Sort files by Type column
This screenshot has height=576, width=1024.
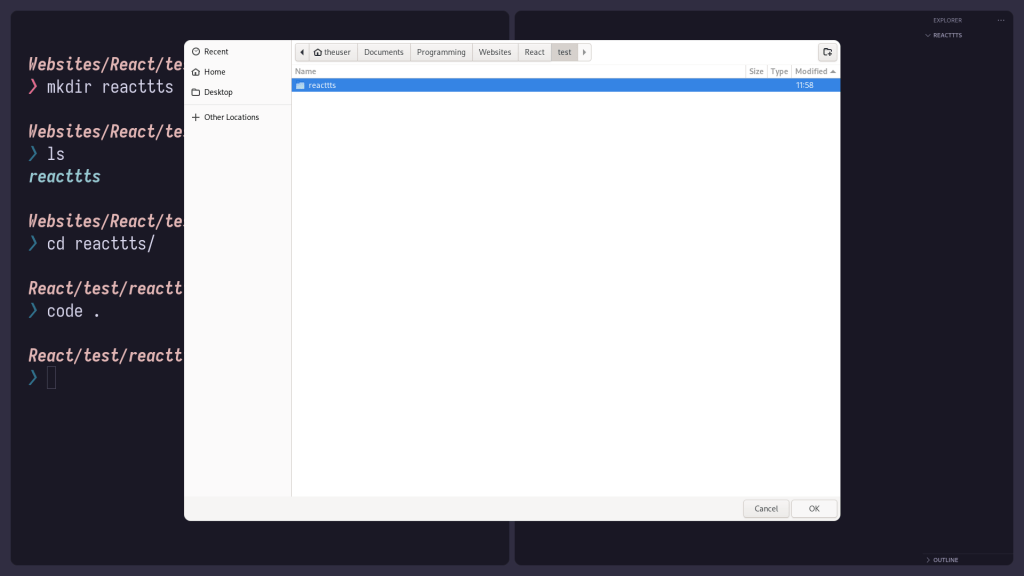coord(779,72)
